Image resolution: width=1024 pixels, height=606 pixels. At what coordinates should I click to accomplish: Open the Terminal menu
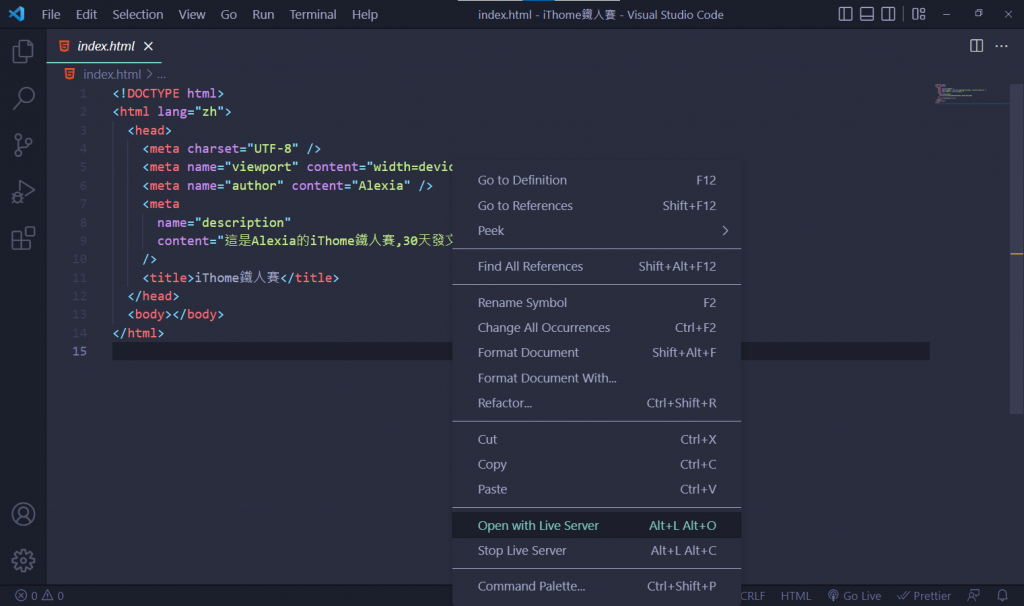(313, 14)
